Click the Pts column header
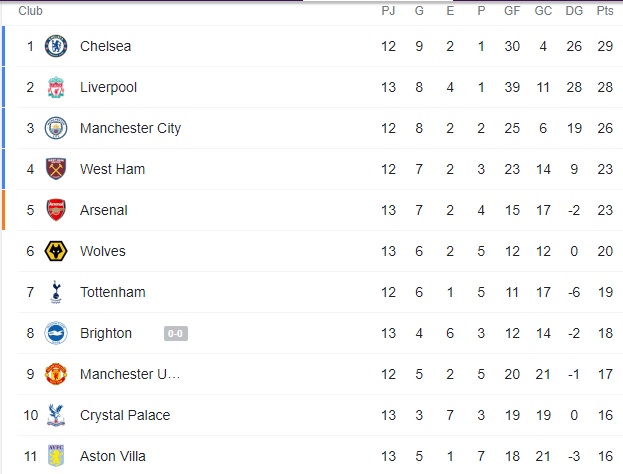Image resolution: width=623 pixels, height=474 pixels. [x=605, y=11]
